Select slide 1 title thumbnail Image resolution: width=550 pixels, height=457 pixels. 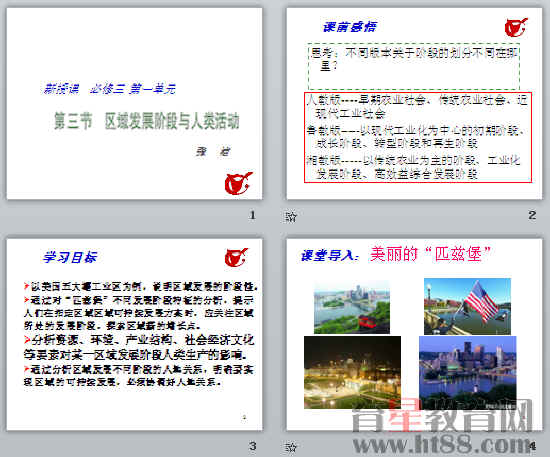point(134,104)
